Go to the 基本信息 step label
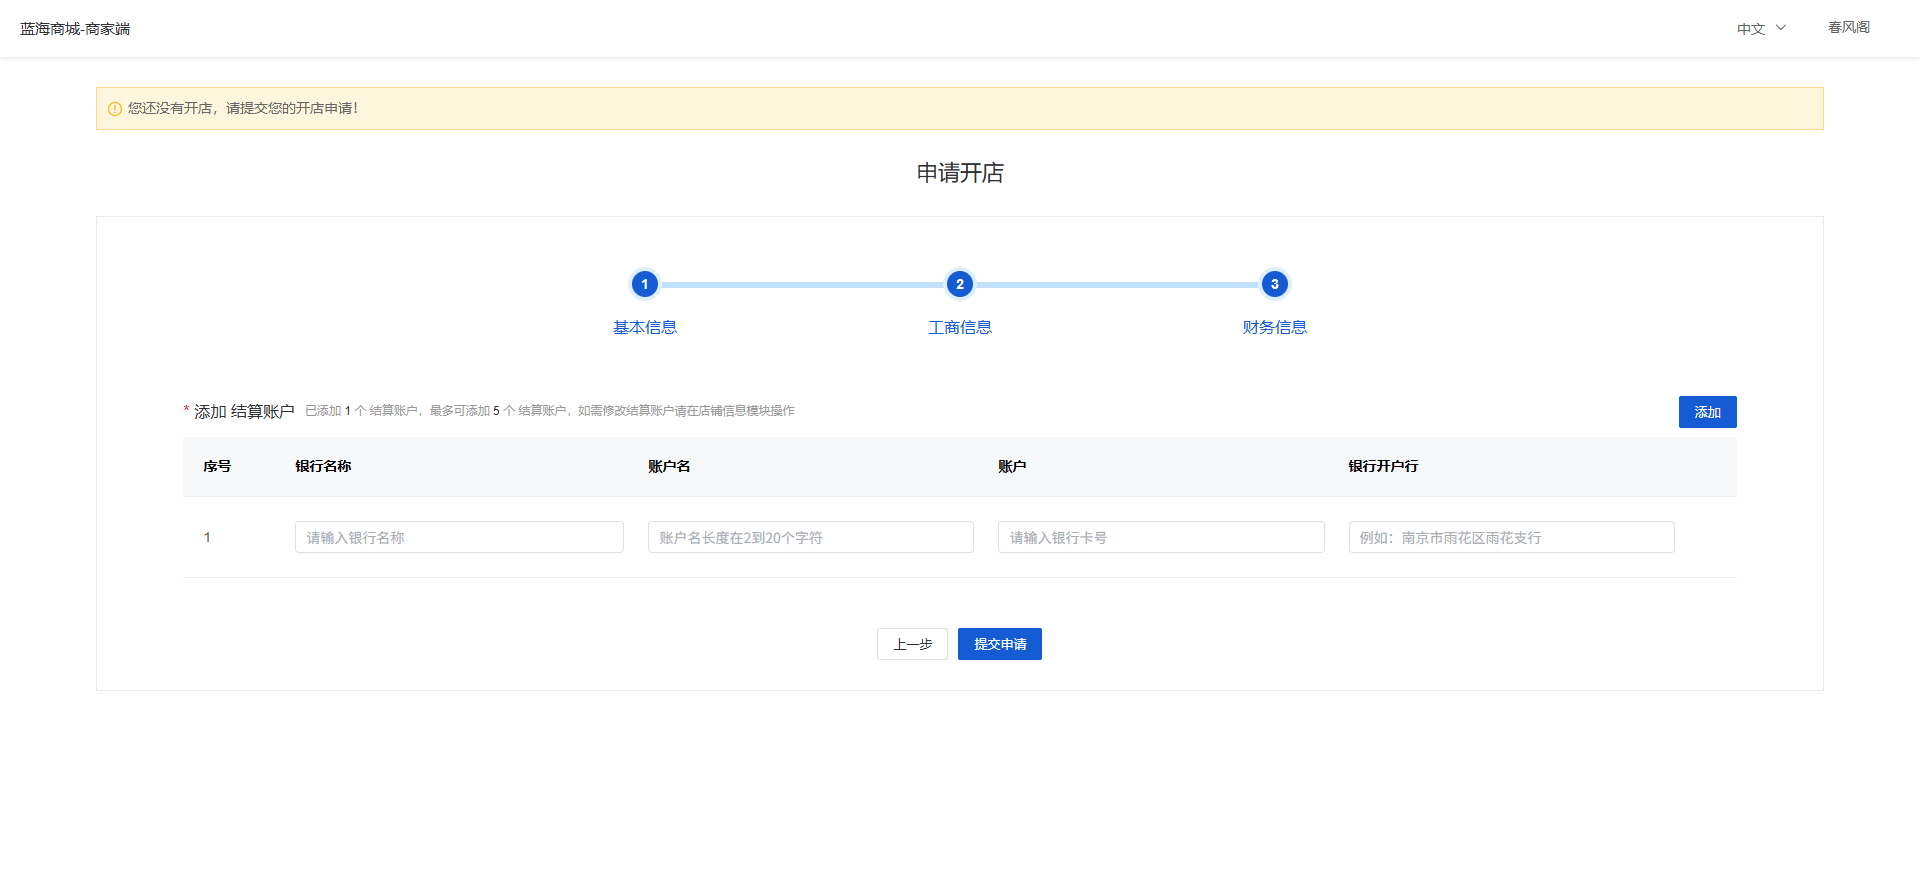This screenshot has height=892, width=1920. tap(645, 327)
